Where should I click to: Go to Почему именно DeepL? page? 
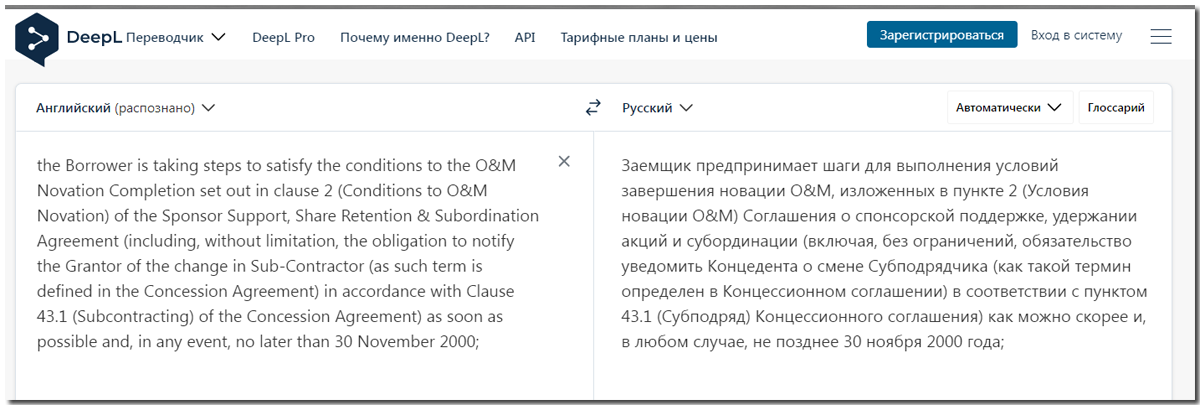click(x=414, y=37)
